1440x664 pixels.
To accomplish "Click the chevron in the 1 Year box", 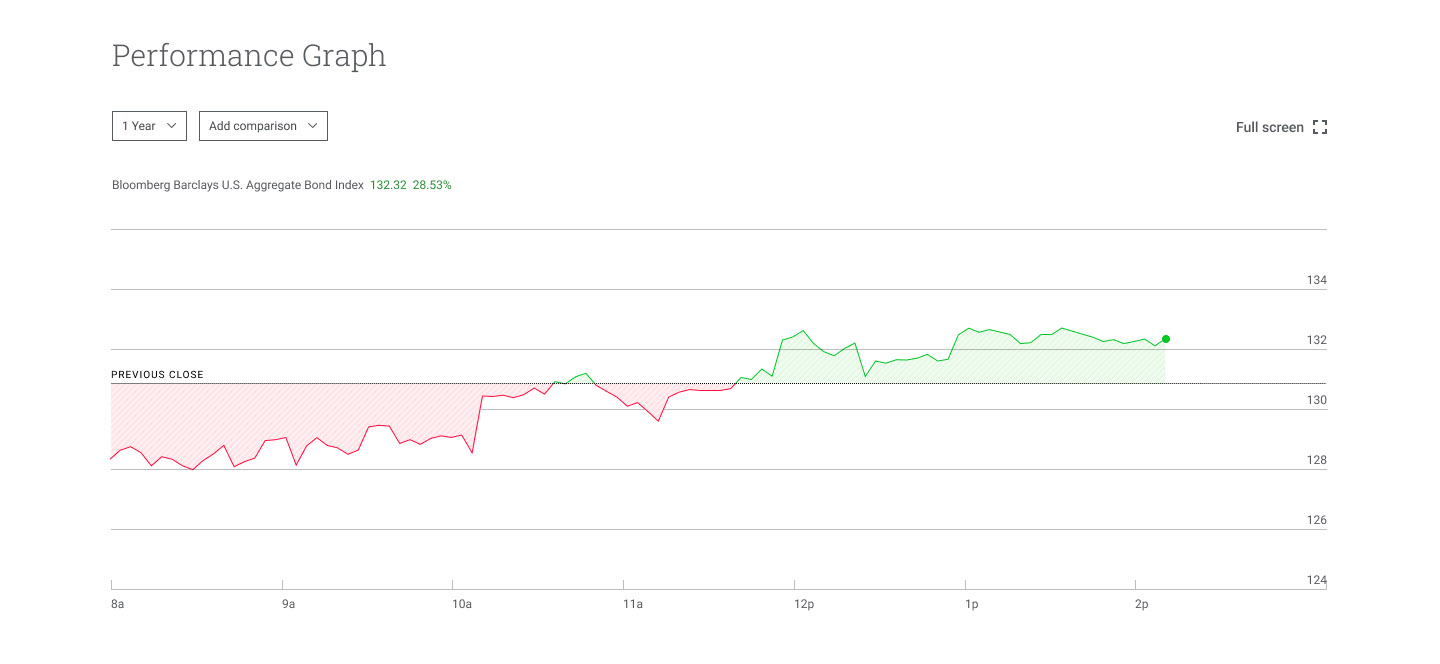I will tap(171, 126).
